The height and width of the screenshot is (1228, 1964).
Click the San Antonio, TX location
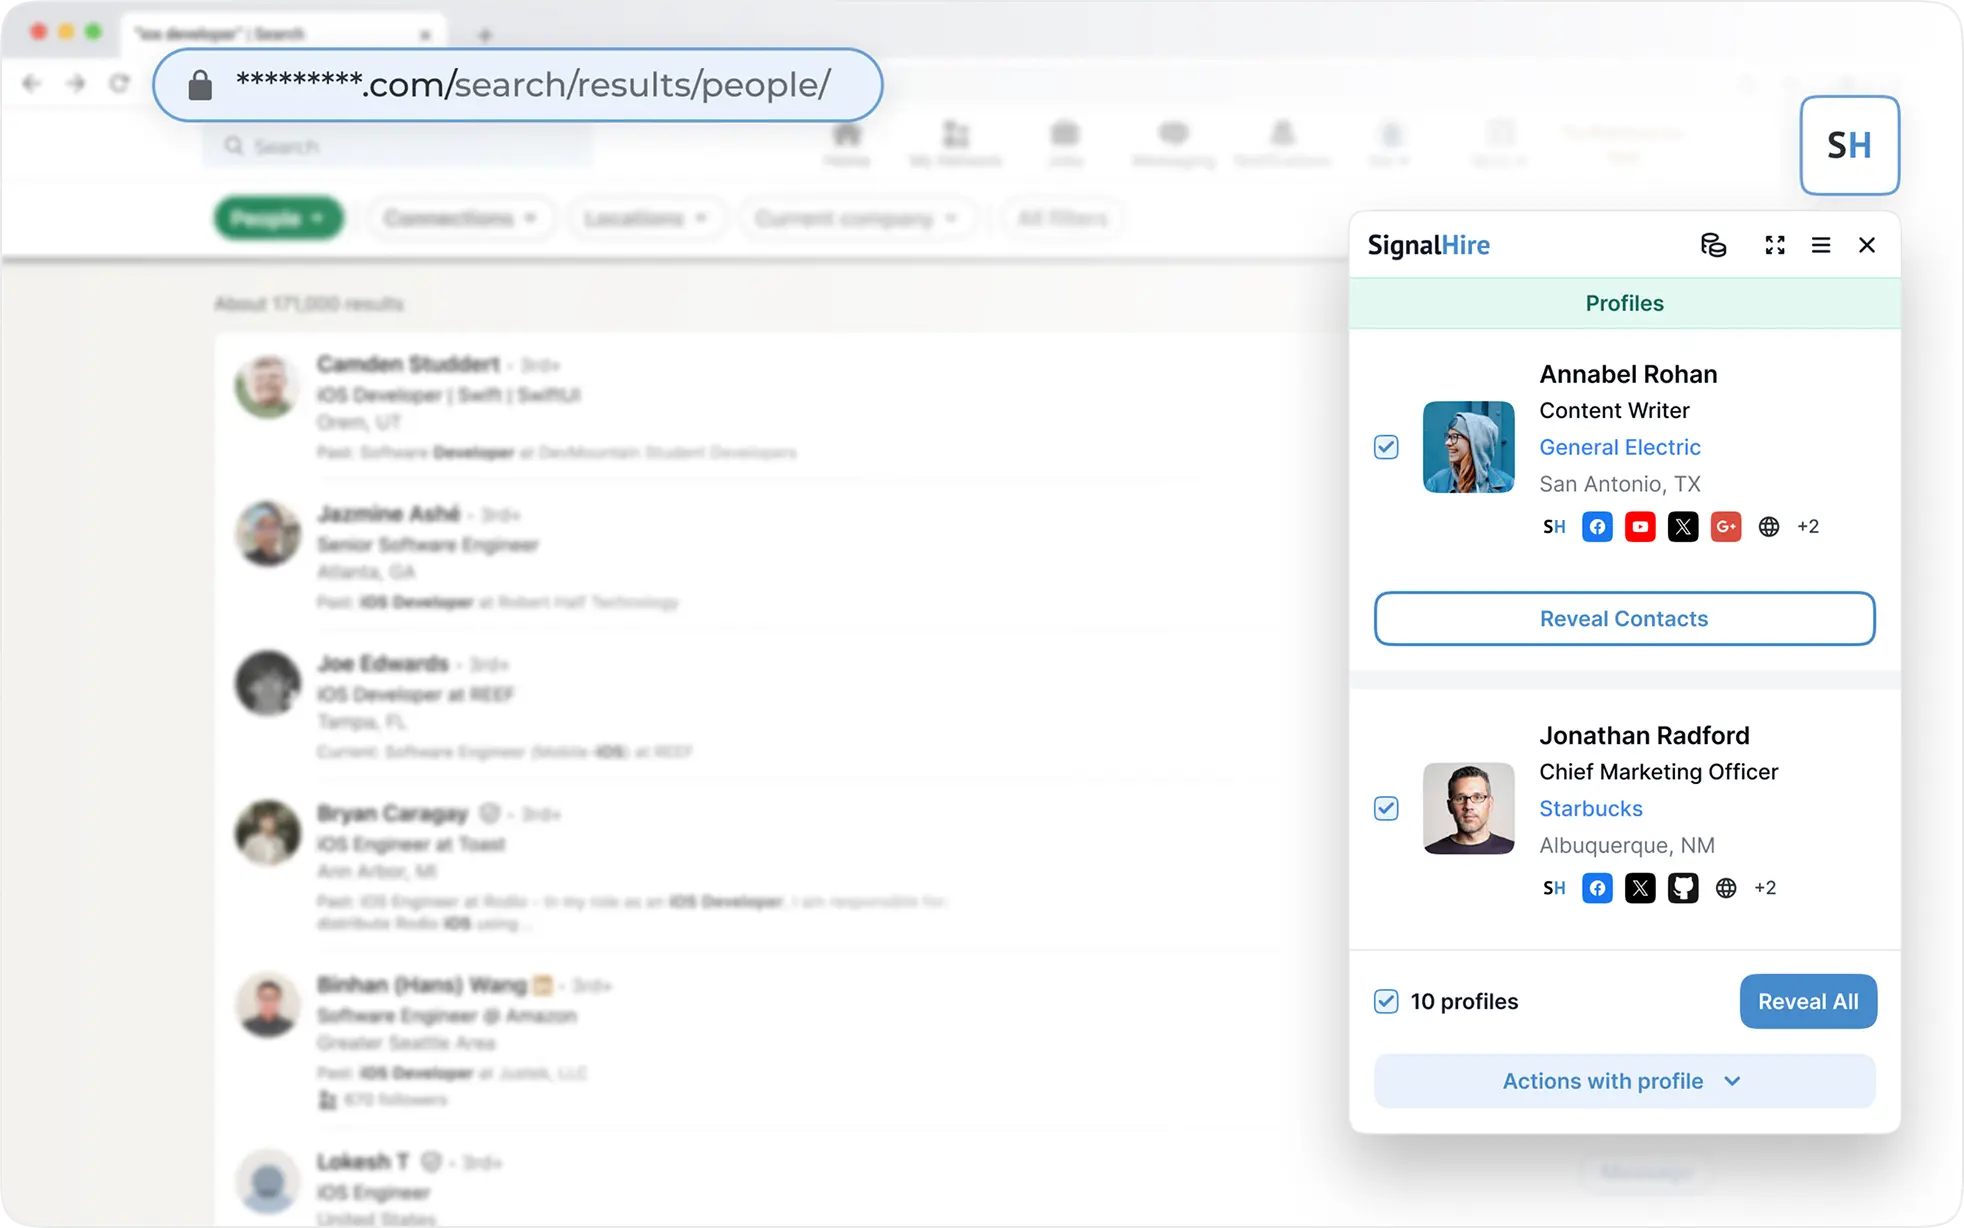click(1619, 484)
